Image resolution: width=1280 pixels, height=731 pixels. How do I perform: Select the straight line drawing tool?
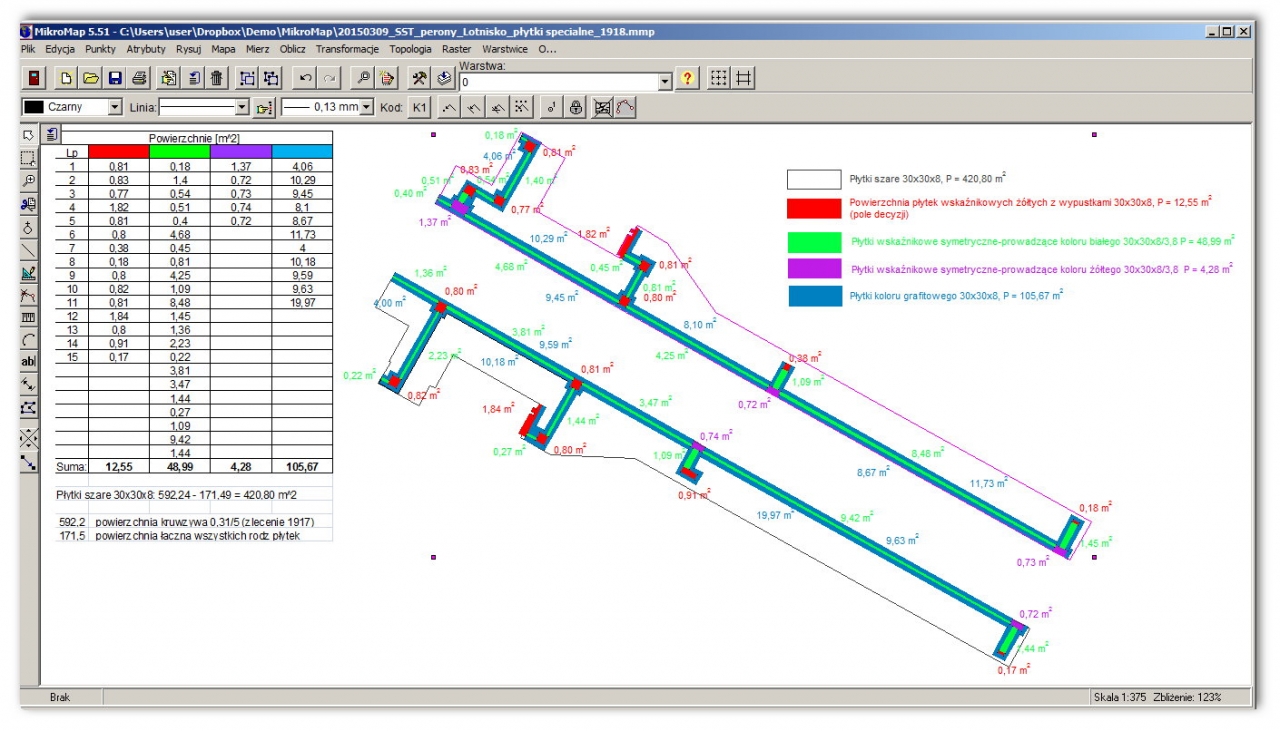pos(29,250)
